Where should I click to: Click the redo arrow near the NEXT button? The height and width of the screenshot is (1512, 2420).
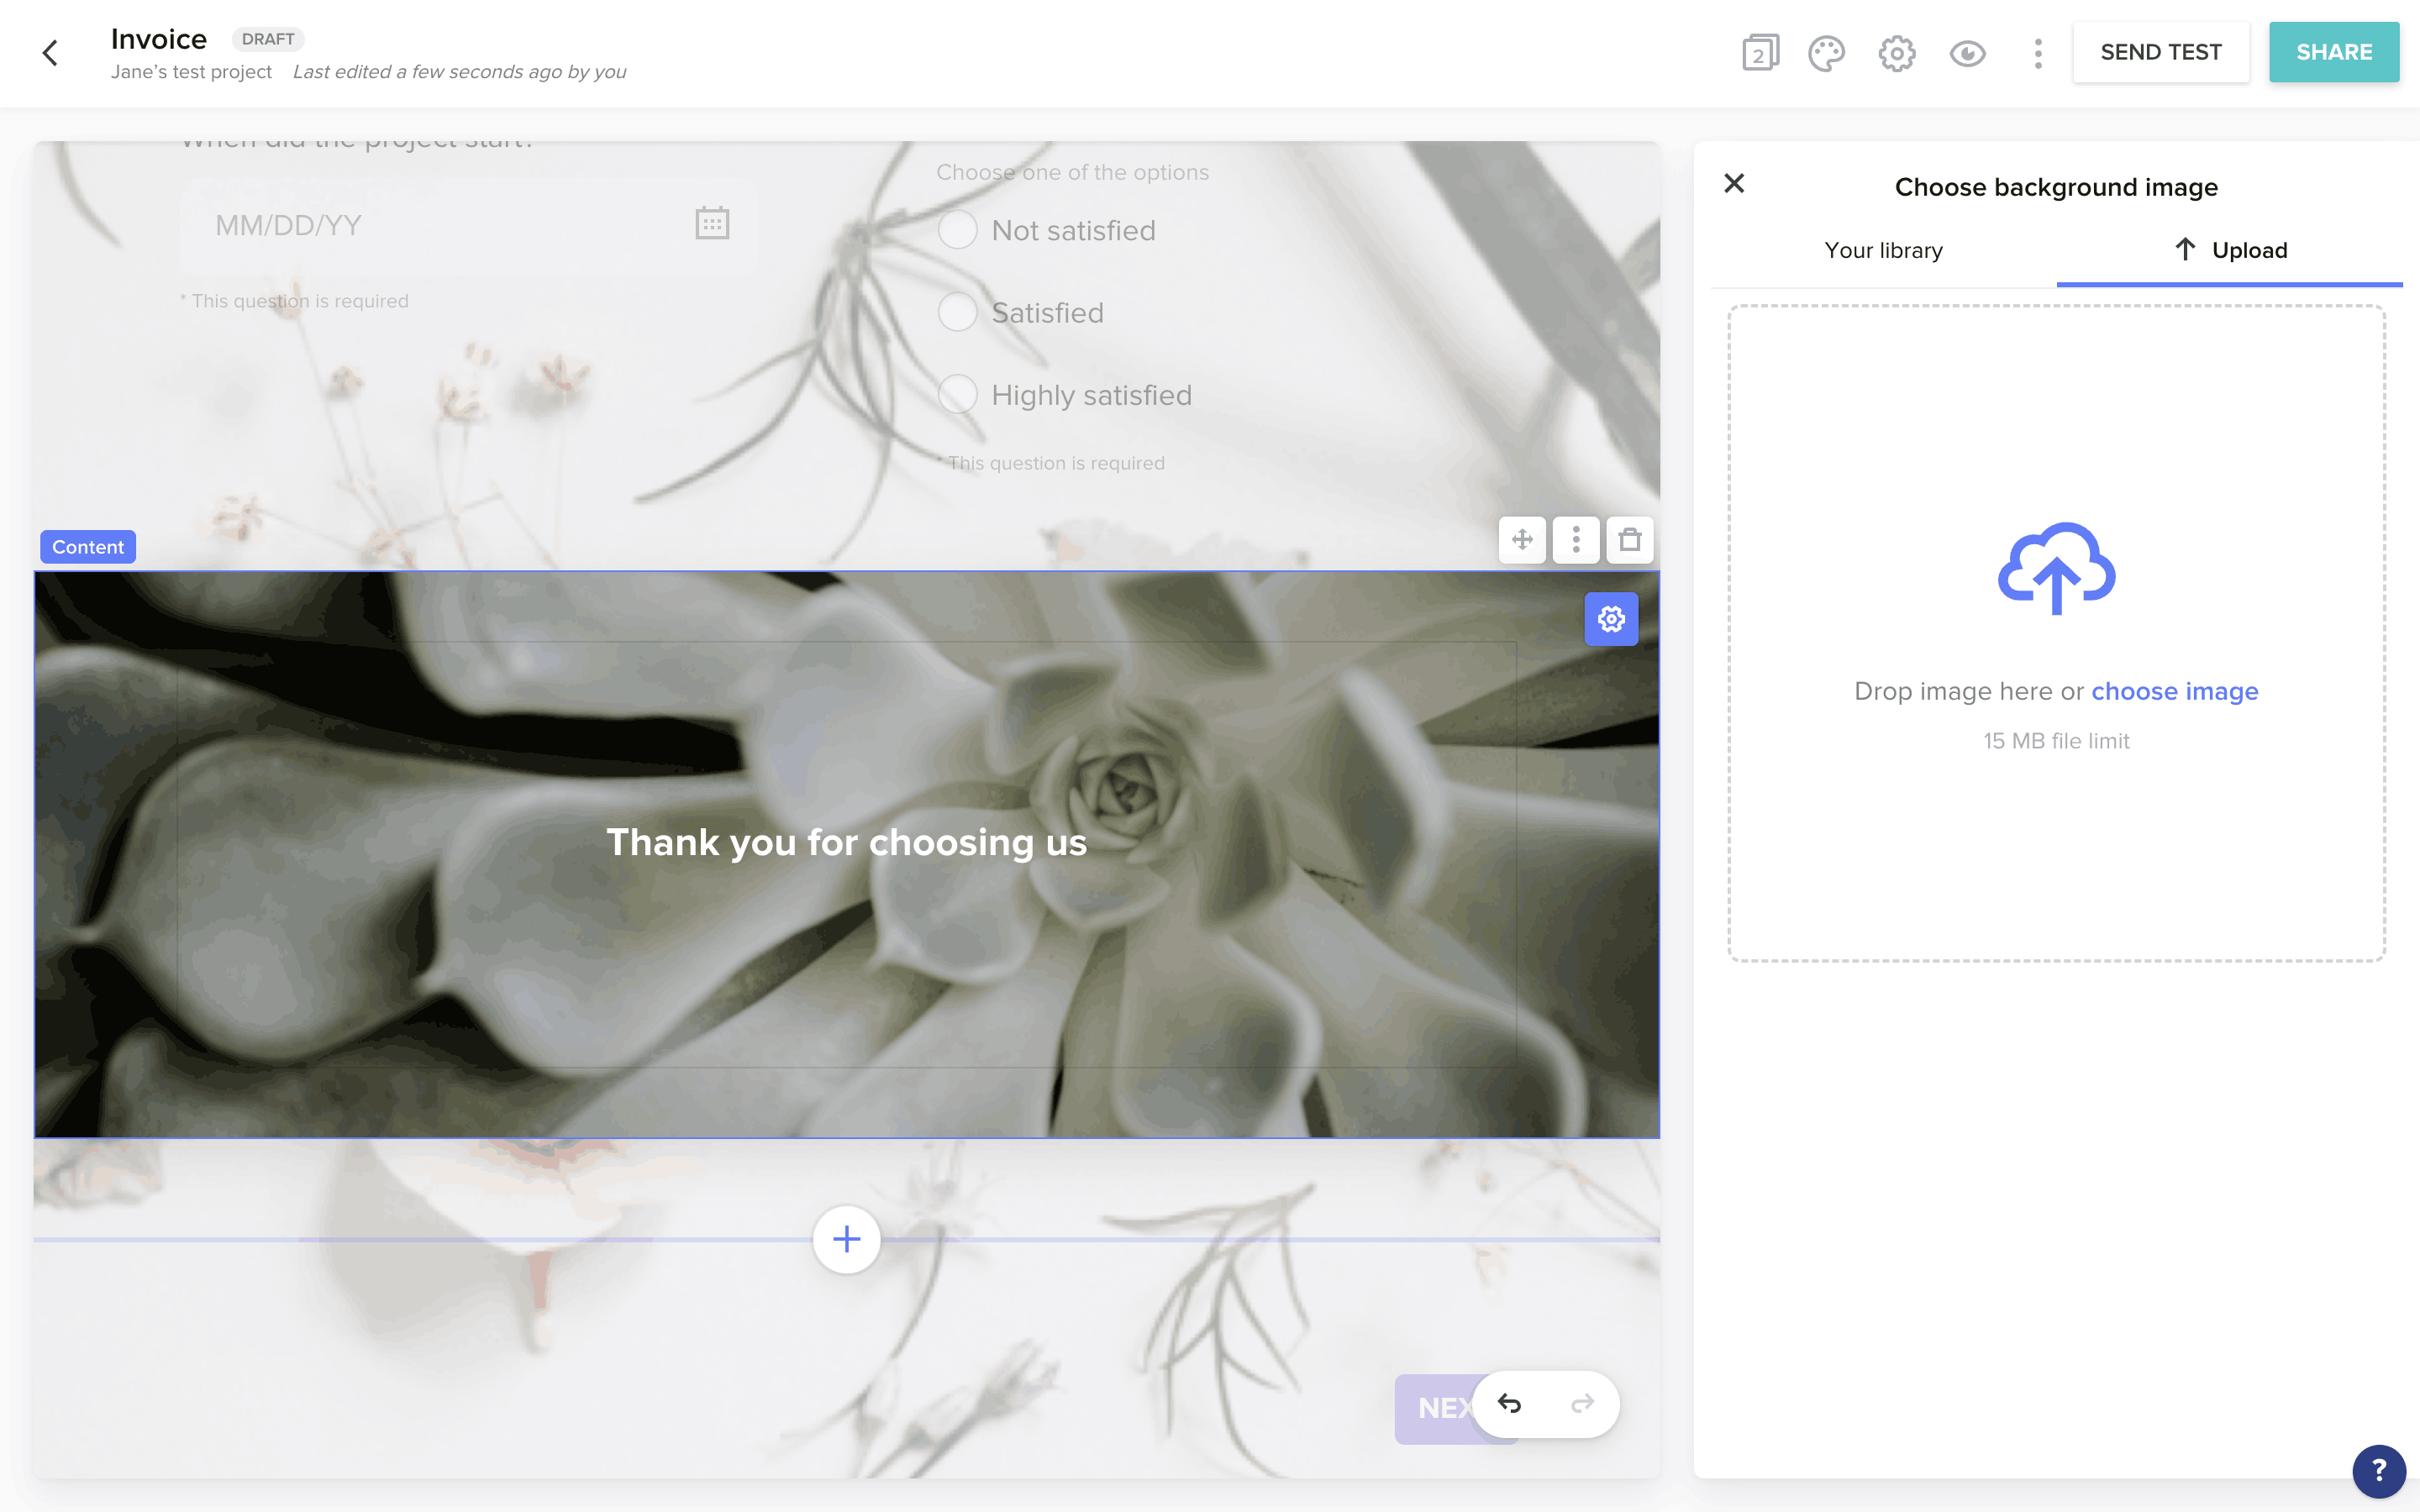pos(1583,1403)
